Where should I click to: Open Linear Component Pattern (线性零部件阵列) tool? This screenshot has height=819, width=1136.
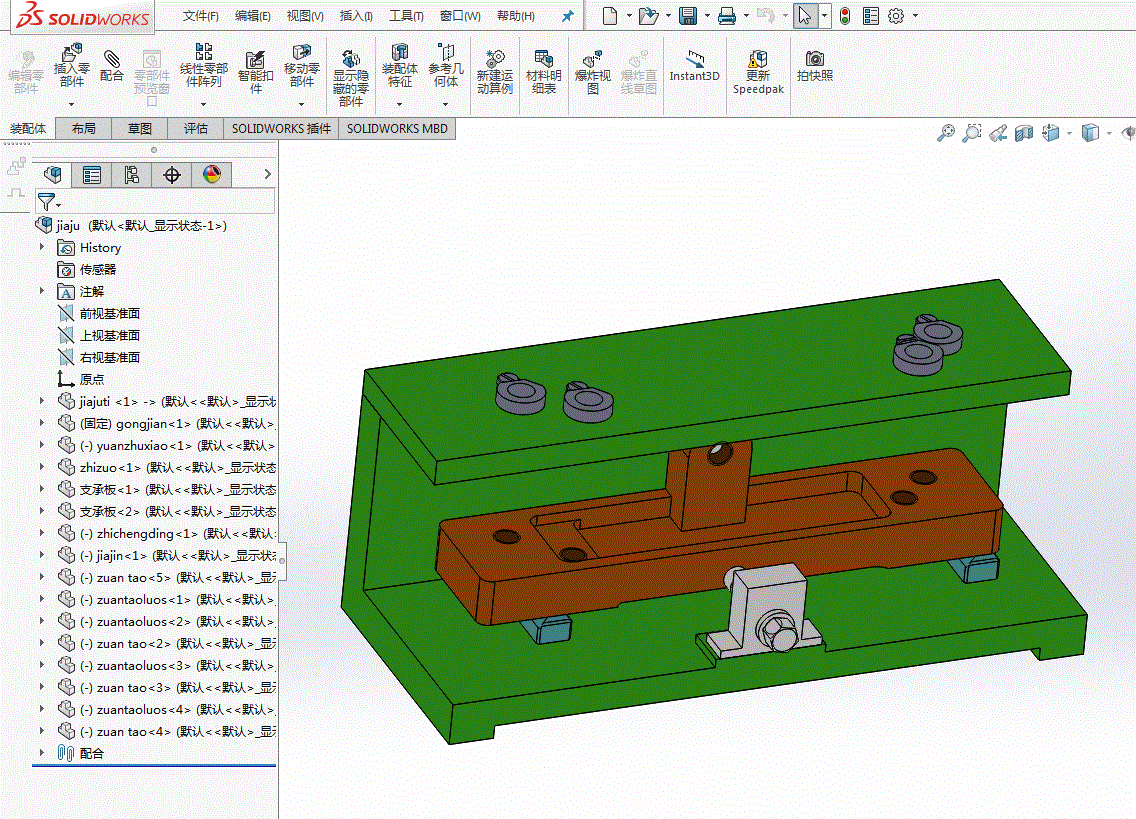[204, 66]
